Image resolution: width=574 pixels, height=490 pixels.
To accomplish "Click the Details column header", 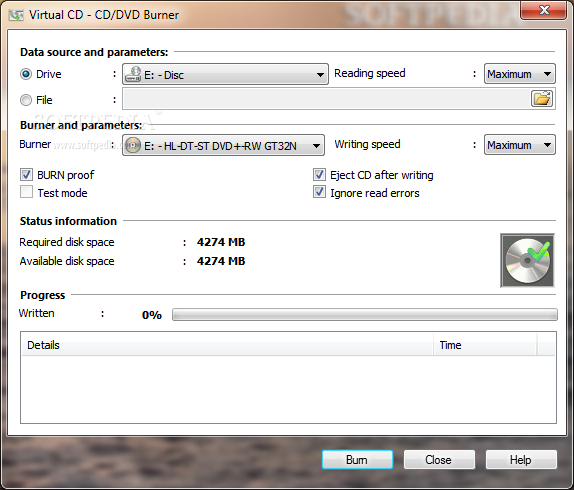I will point(227,345).
